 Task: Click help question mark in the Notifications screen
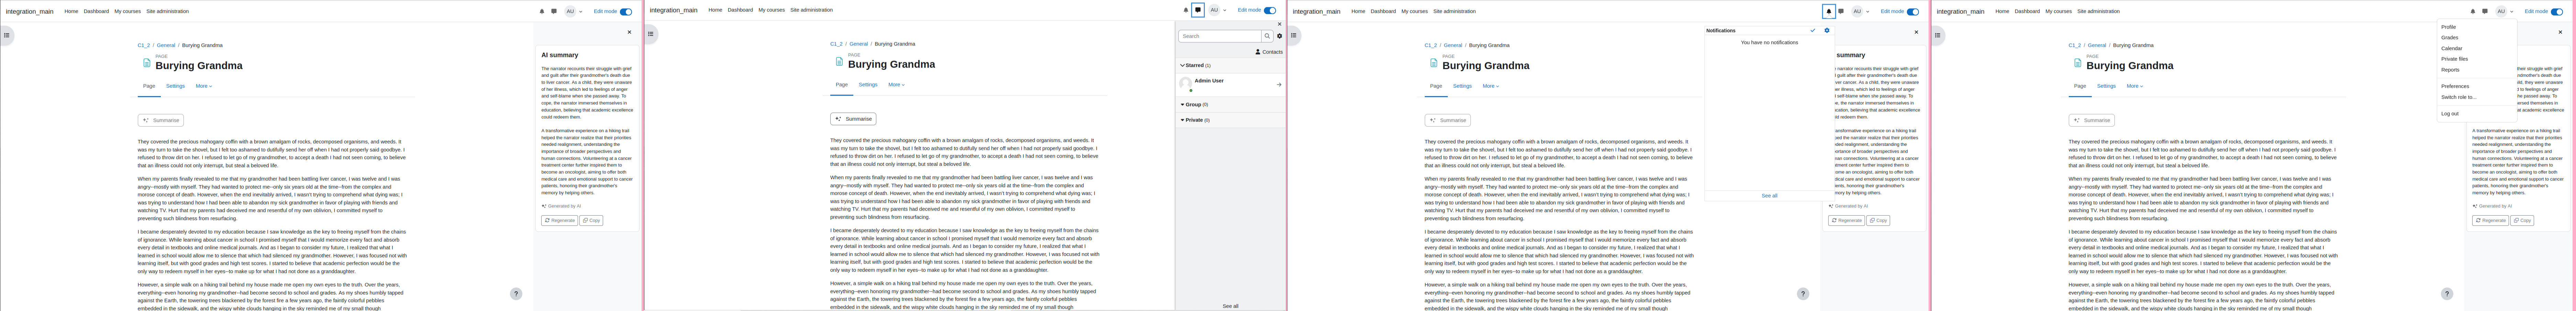tap(1803, 294)
